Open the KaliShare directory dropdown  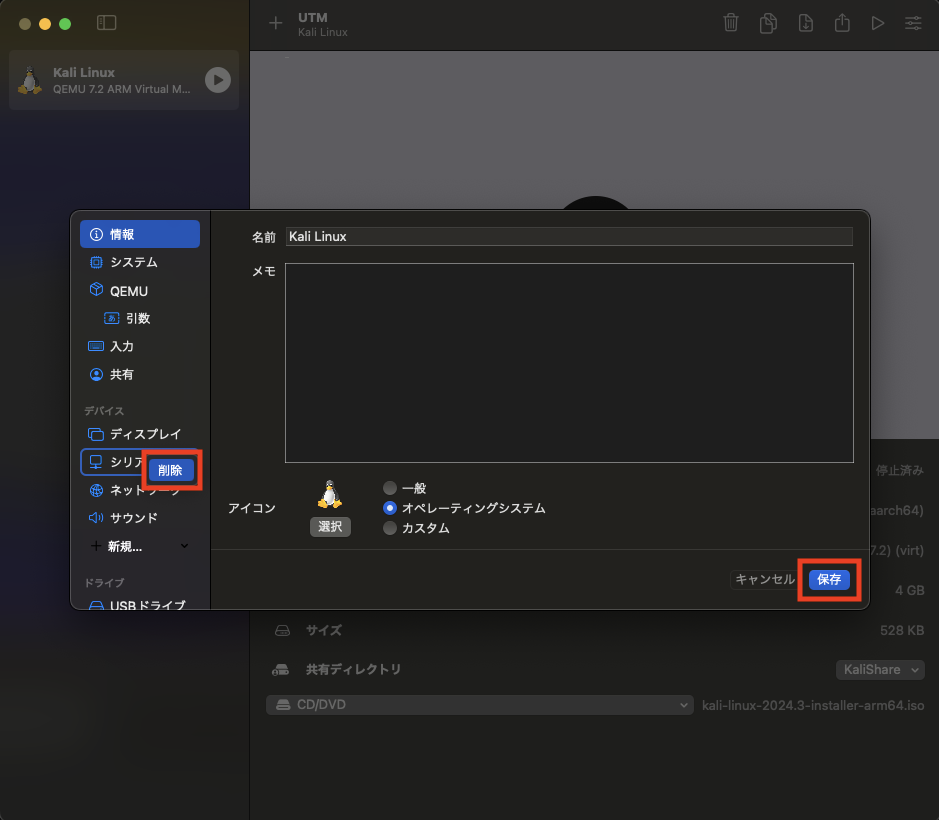point(879,669)
